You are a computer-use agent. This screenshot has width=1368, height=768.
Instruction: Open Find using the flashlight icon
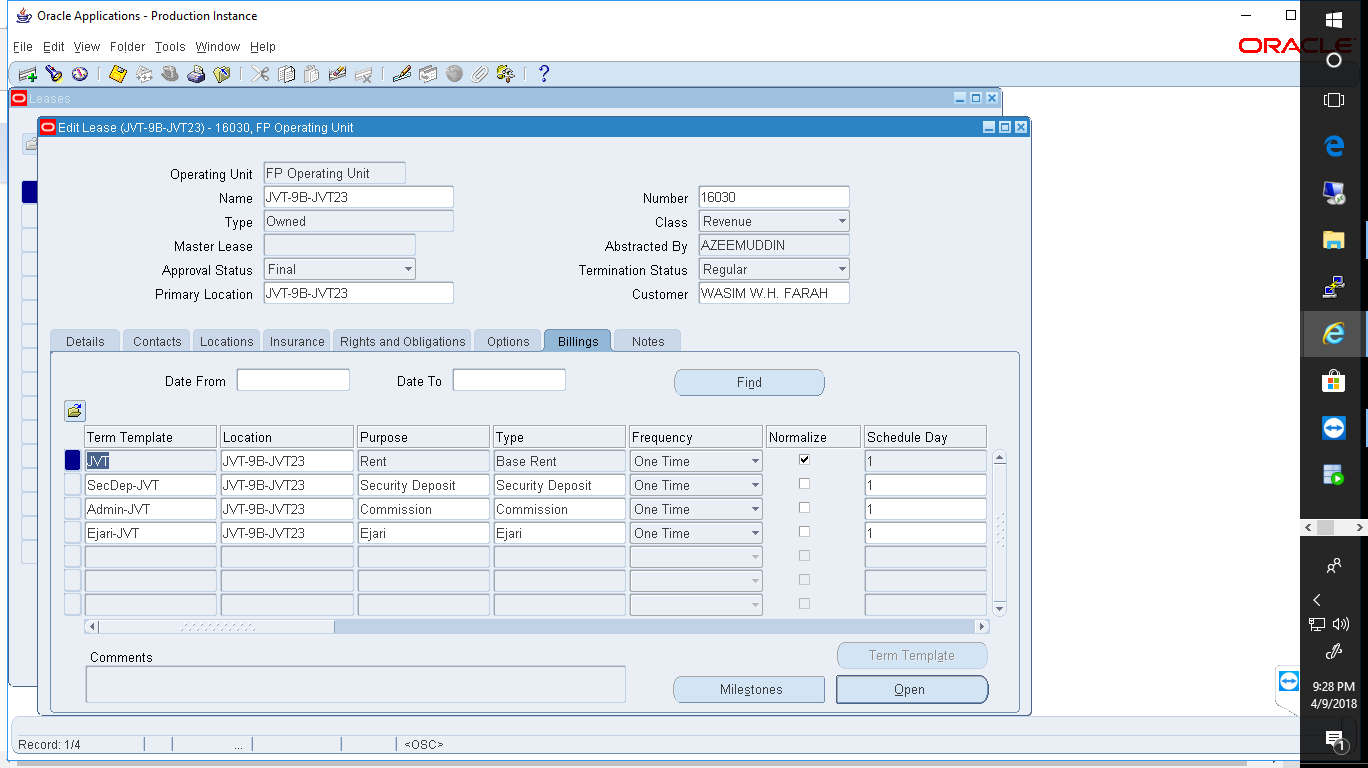54,74
